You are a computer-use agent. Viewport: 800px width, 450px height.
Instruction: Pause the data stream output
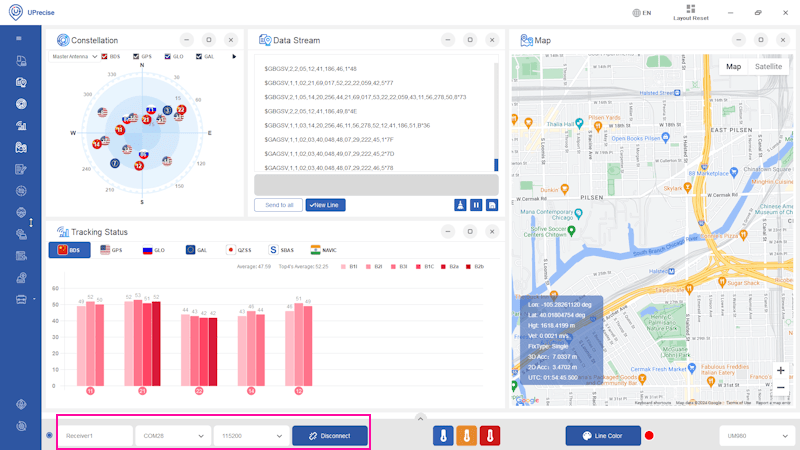(x=476, y=205)
